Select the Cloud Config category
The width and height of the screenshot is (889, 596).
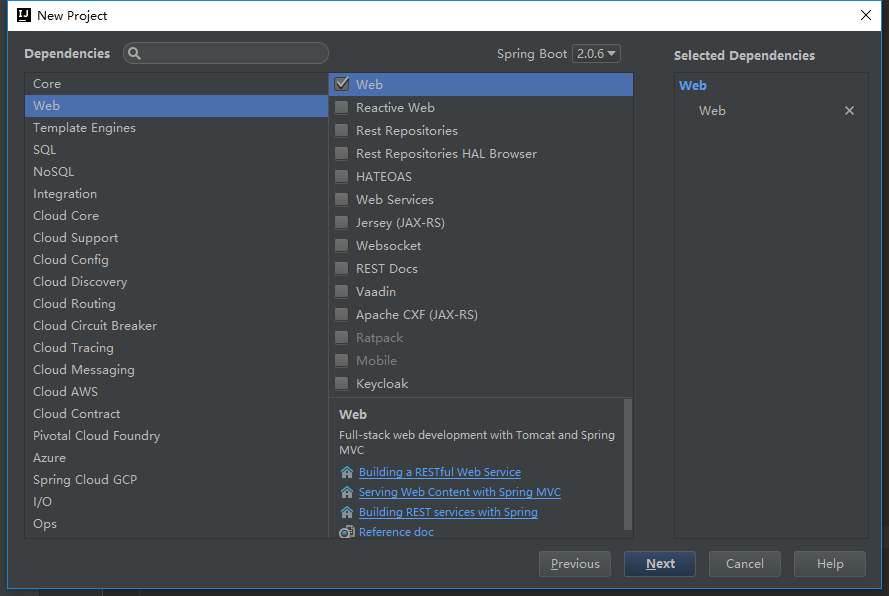(x=176, y=260)
